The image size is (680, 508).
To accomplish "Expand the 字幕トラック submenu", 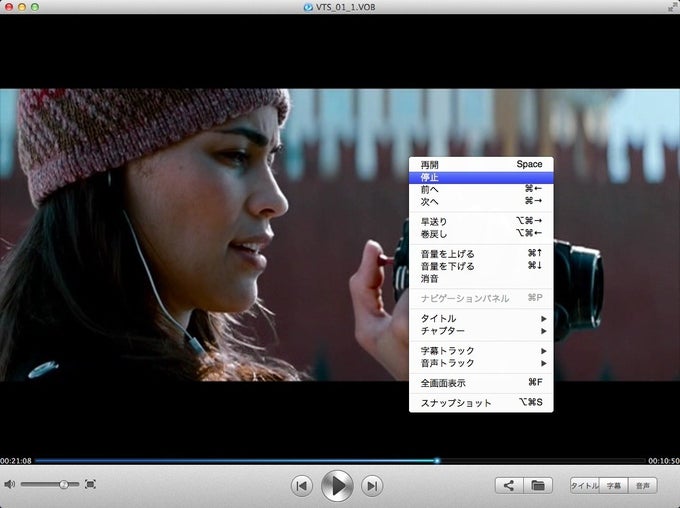I will [x=481, y=351].
